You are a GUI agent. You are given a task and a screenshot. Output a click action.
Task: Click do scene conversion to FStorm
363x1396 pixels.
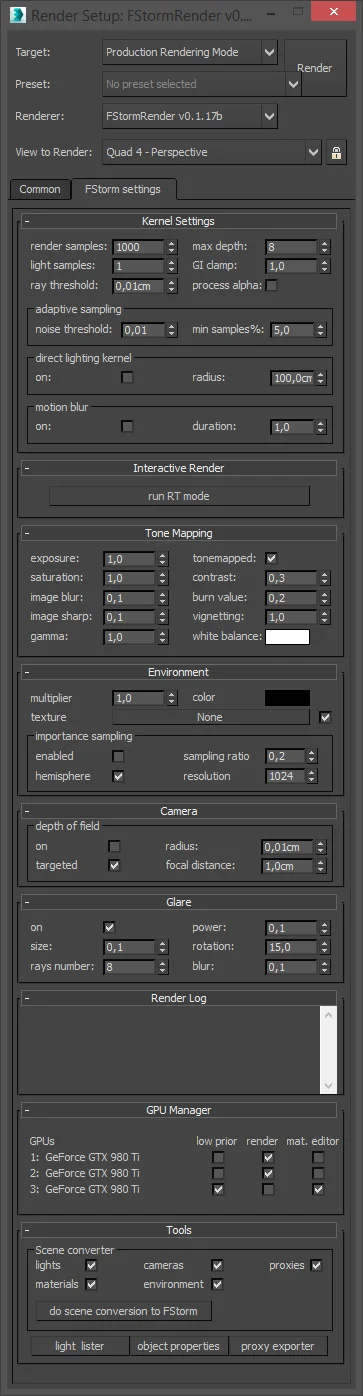pyautogui.click(x=124, y=1310)
